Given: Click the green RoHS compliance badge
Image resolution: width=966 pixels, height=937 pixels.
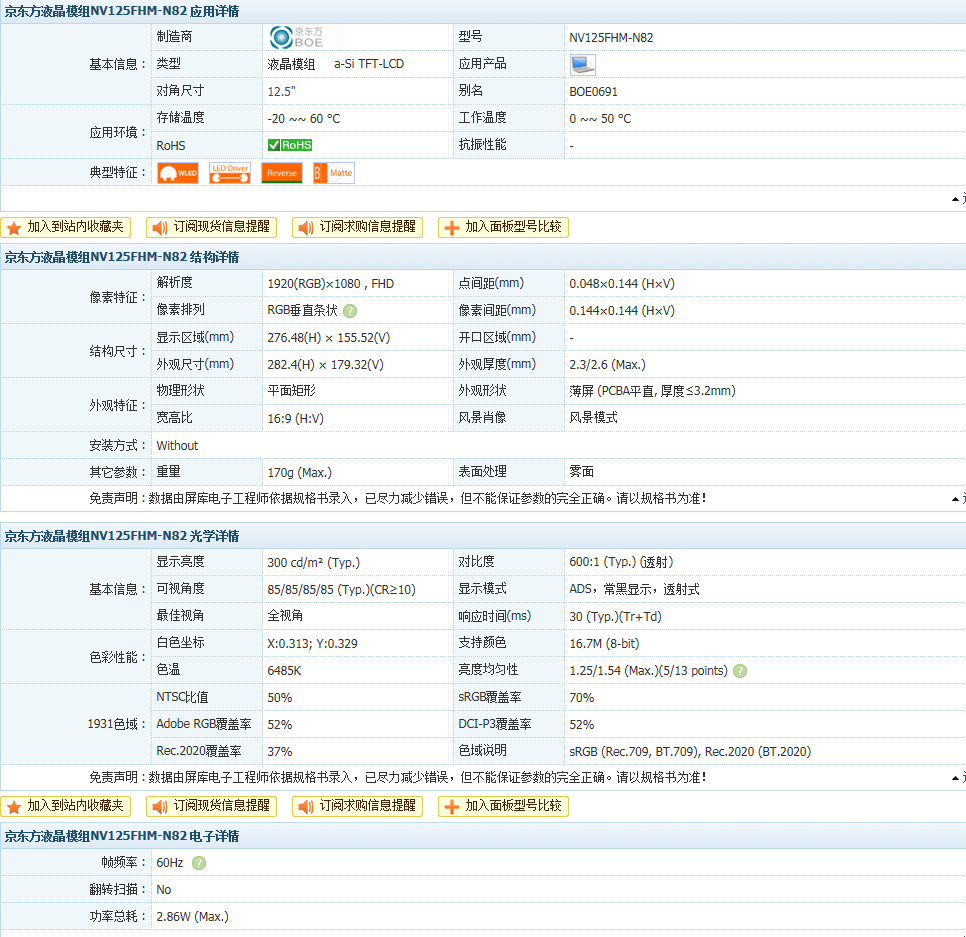Looking at the screenshot, I should pos(290,145).
